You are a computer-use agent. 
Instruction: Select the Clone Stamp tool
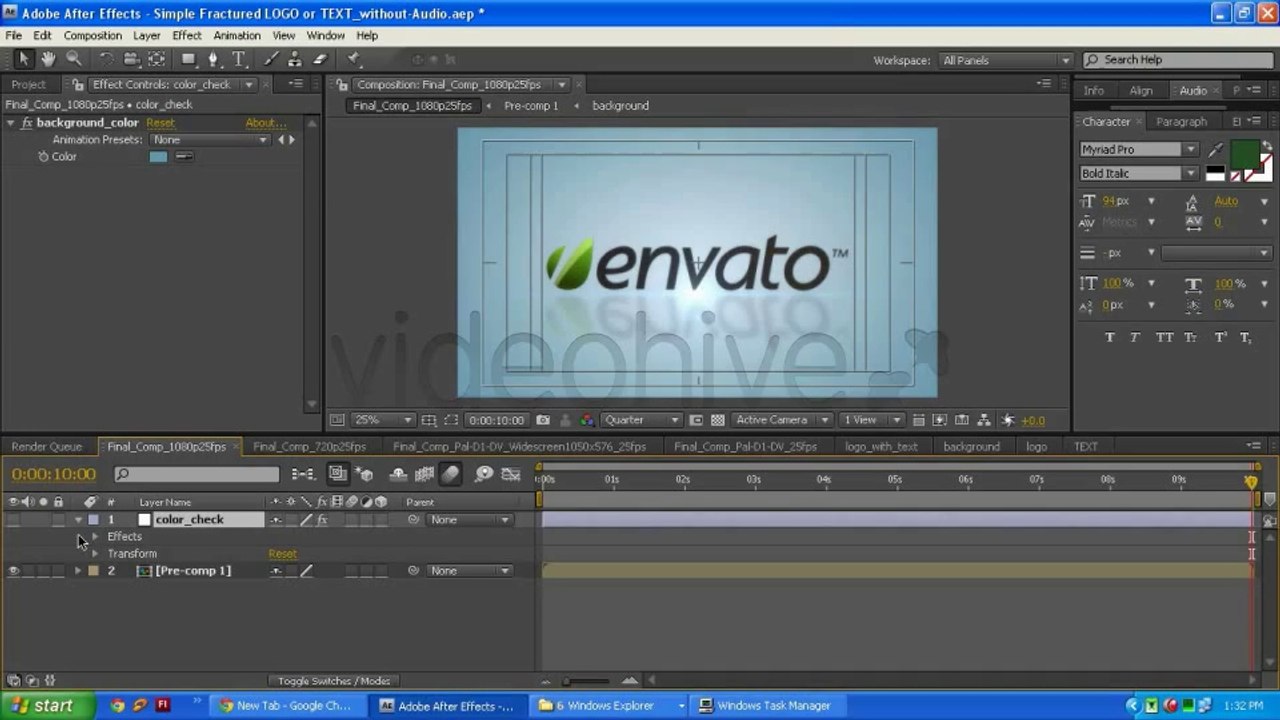296,60
